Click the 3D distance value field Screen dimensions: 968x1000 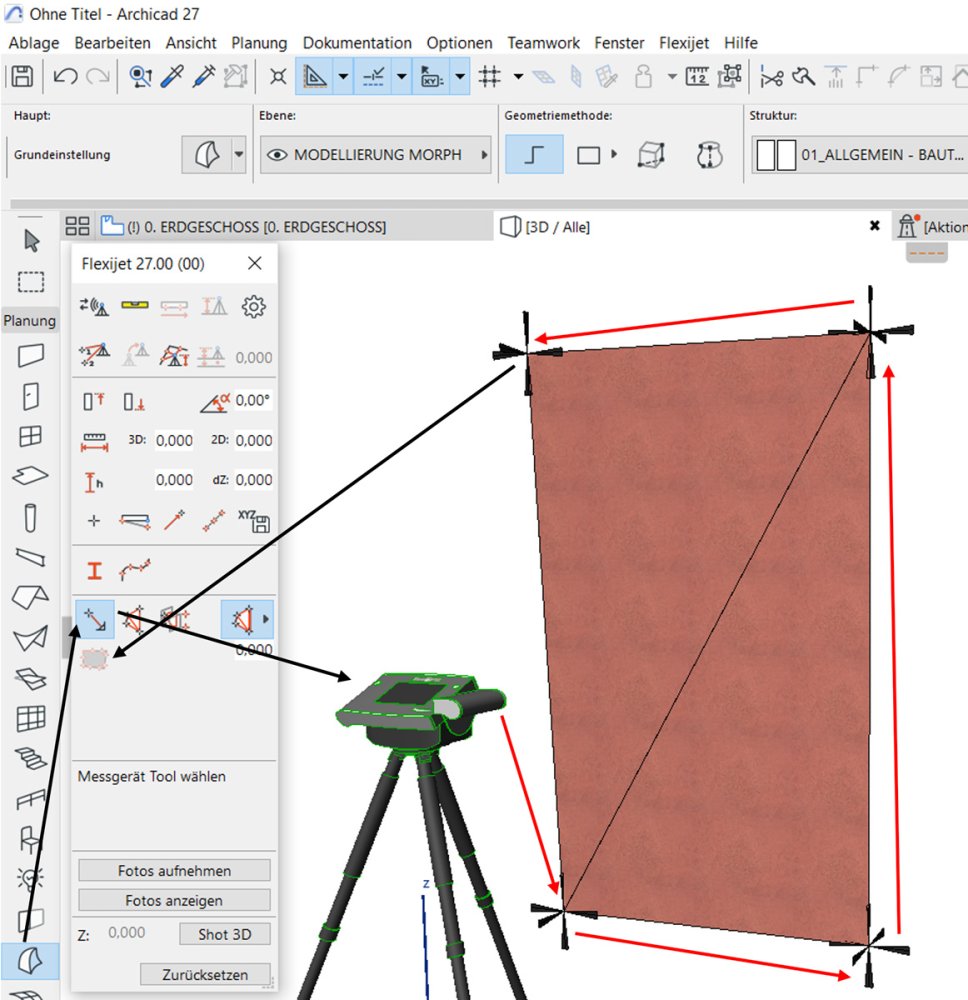[x=174, y=441]
